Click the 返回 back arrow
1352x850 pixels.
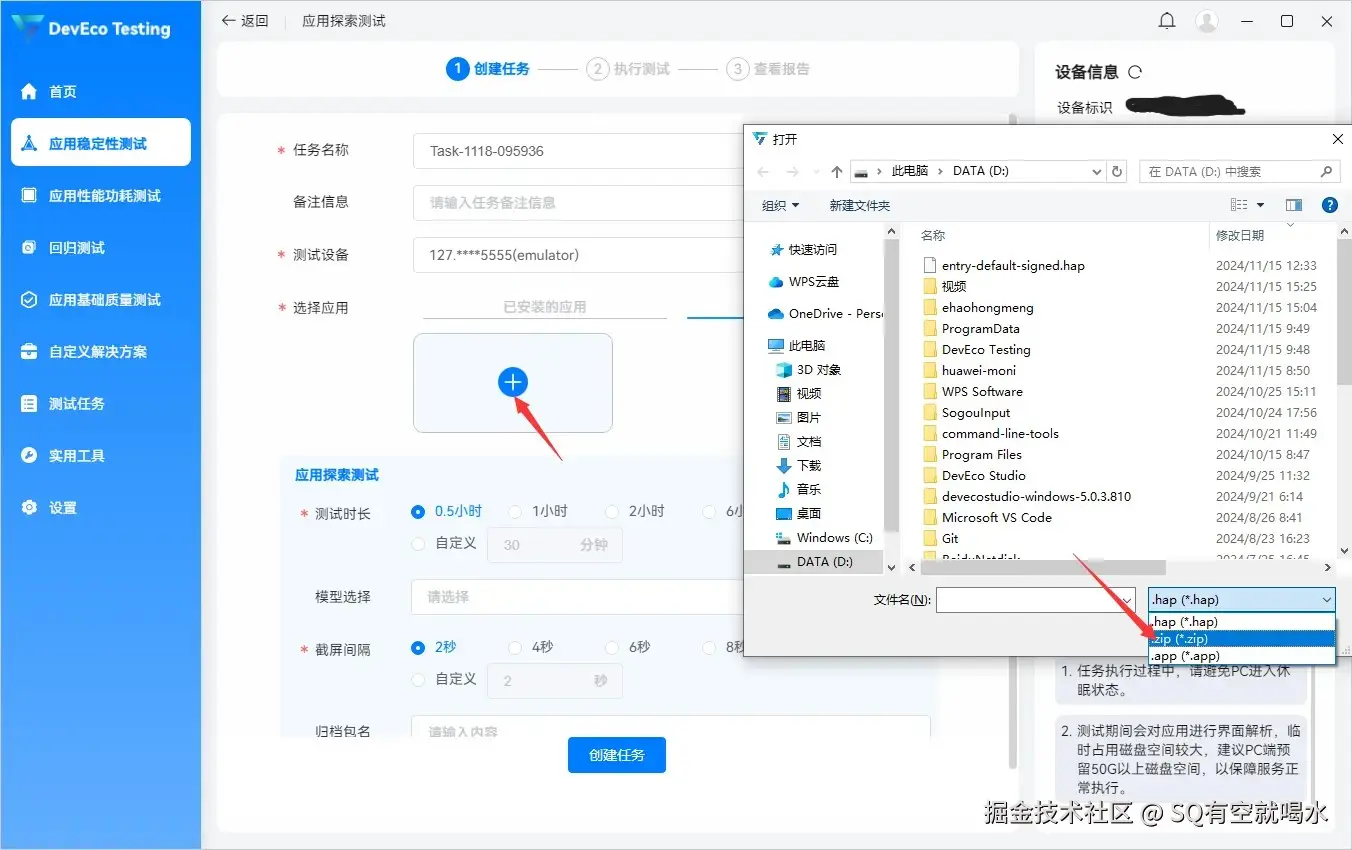229,21
